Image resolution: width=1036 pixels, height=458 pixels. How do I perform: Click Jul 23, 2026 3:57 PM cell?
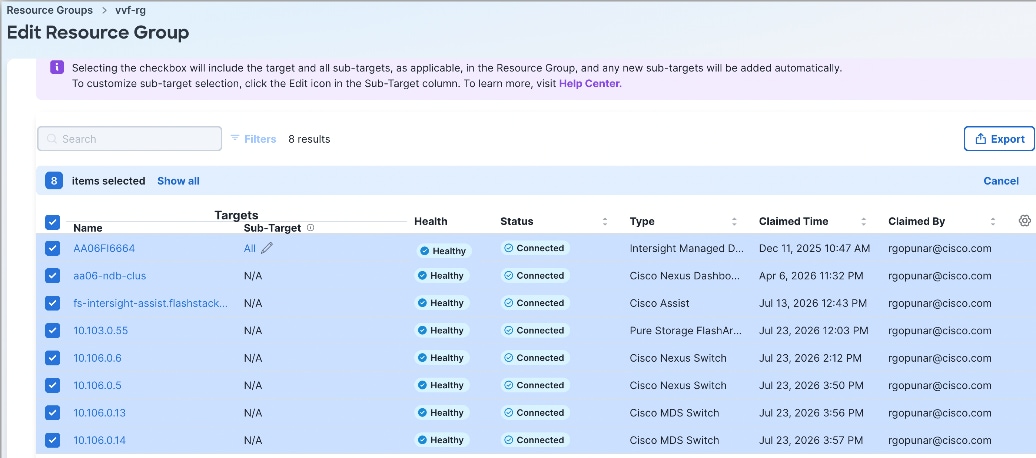click(x=811, y=440)
